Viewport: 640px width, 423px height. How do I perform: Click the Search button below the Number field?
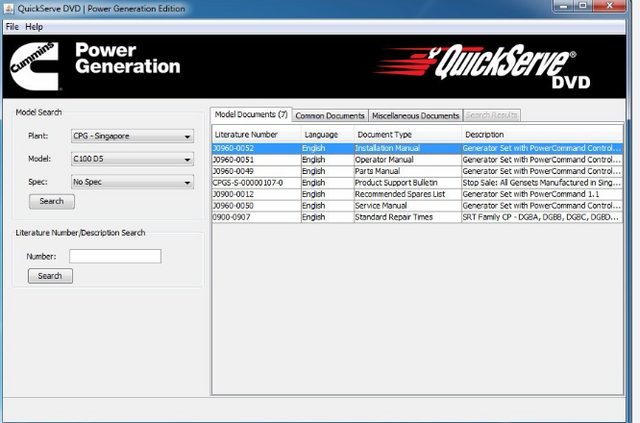coord(50,276)
